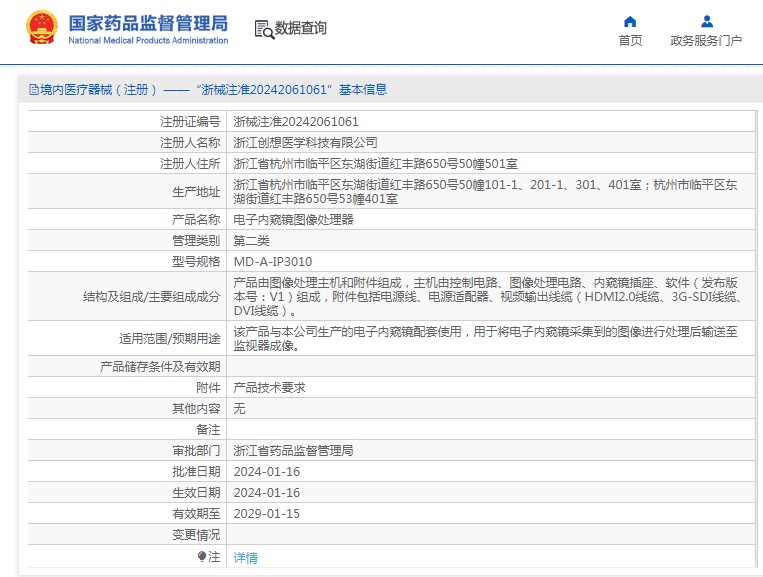Select 浙江创想医学科技有限公司 cell
Image resolution: width=763 pixels, height=577 pixels.
click(x=305, y=143)
